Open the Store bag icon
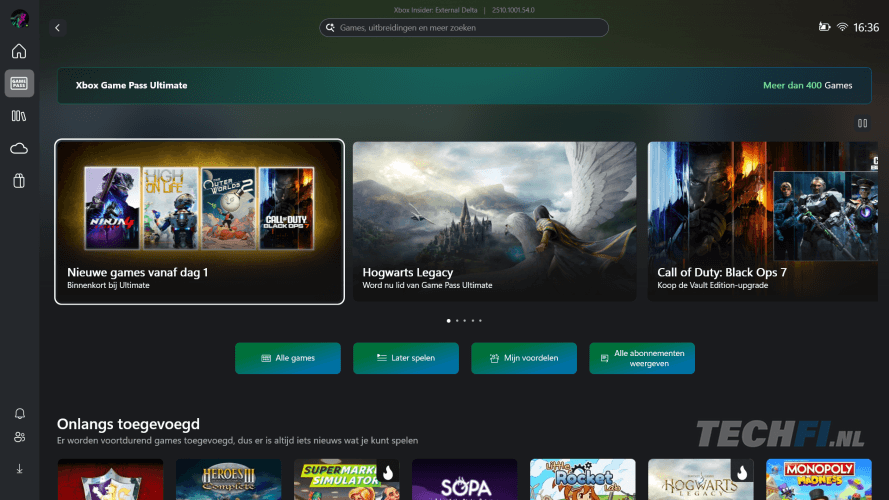 tap(19, 181)
